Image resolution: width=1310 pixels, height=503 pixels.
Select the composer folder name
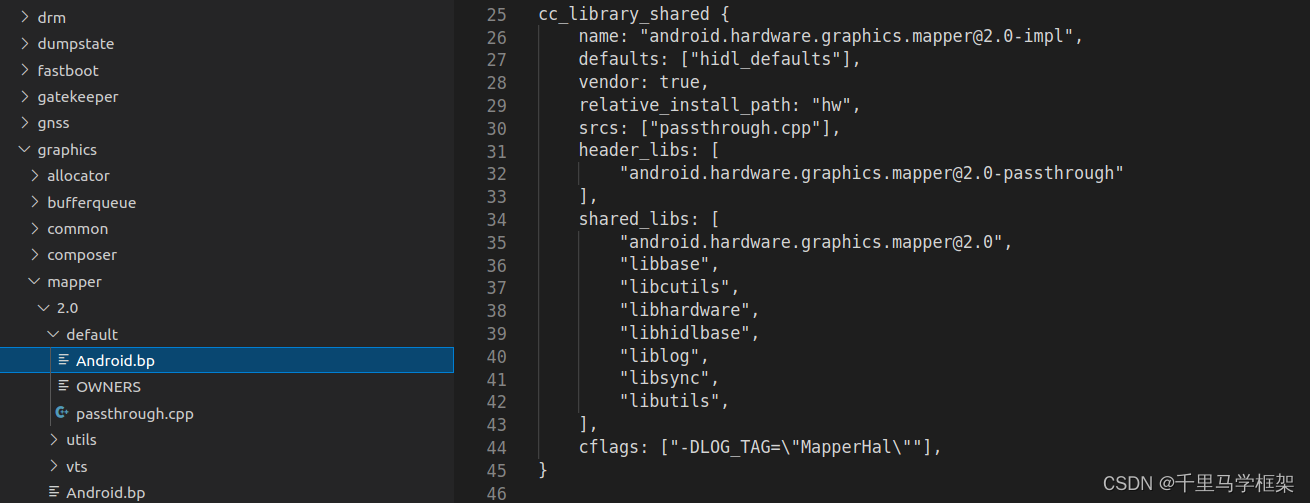(x=82, y=255)
